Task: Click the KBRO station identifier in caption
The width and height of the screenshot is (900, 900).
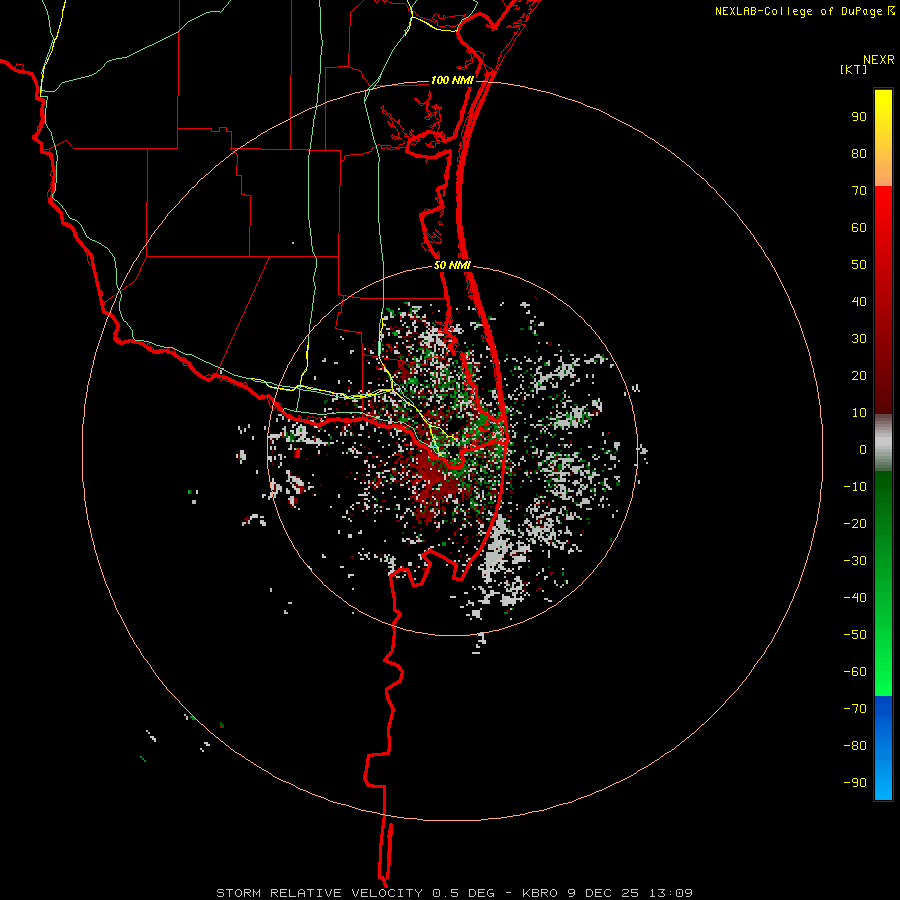Action: [x=540, y=893]
